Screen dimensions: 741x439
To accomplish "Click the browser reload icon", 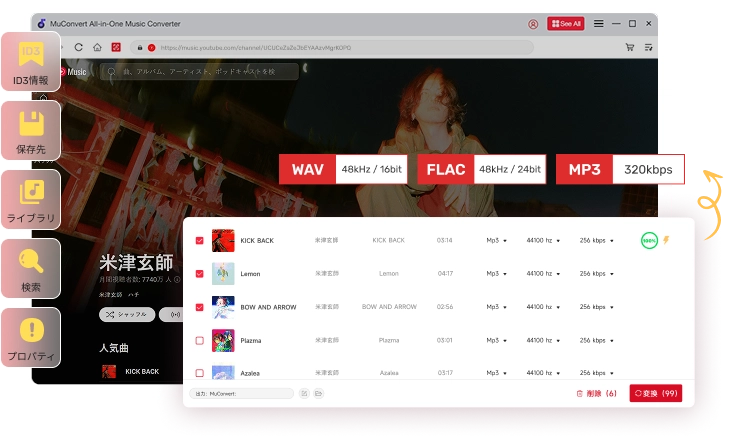I will pos(79,47).
